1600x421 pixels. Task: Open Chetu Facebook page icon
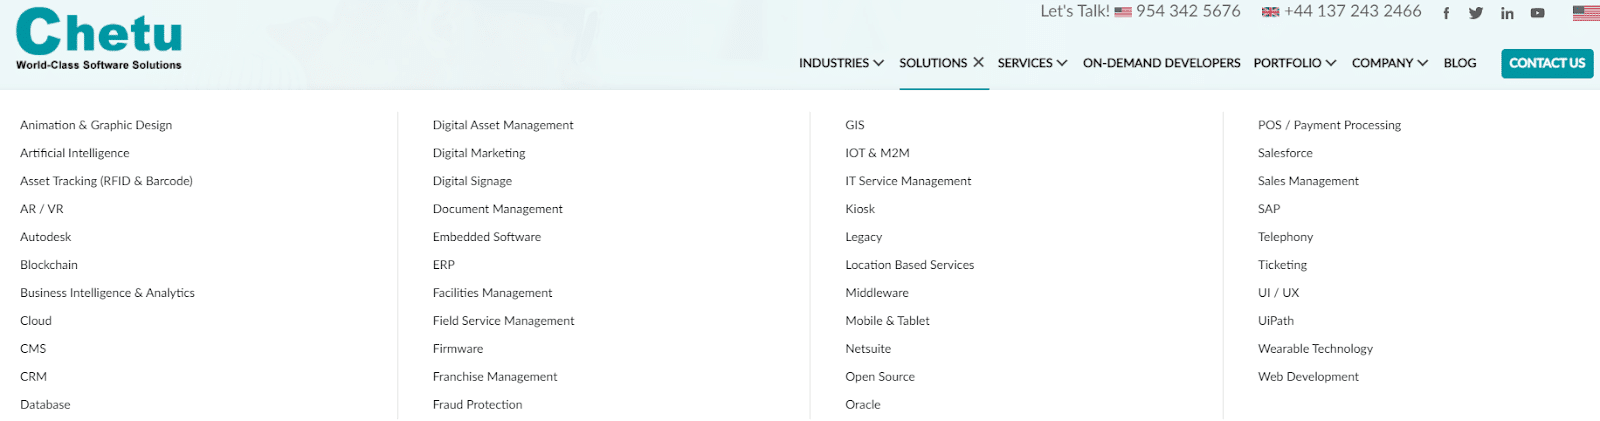click(1446, 13)
